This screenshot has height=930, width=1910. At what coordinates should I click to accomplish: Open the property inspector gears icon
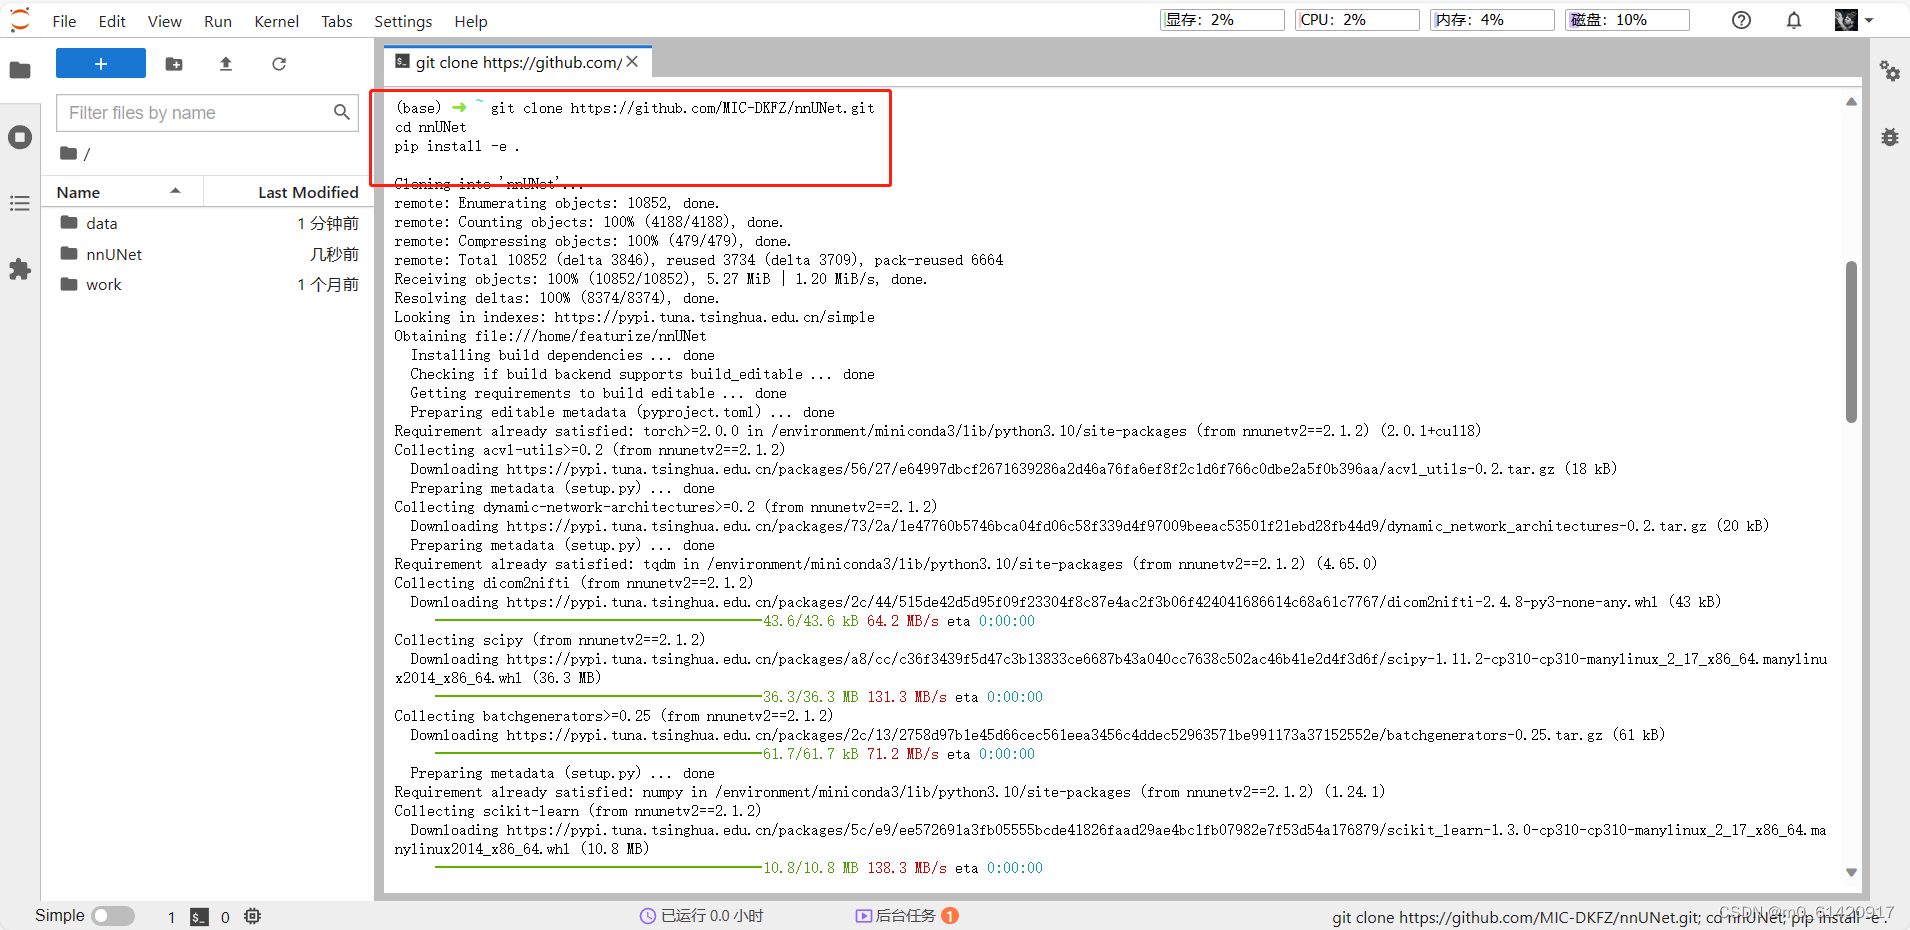click(1890, 71)
